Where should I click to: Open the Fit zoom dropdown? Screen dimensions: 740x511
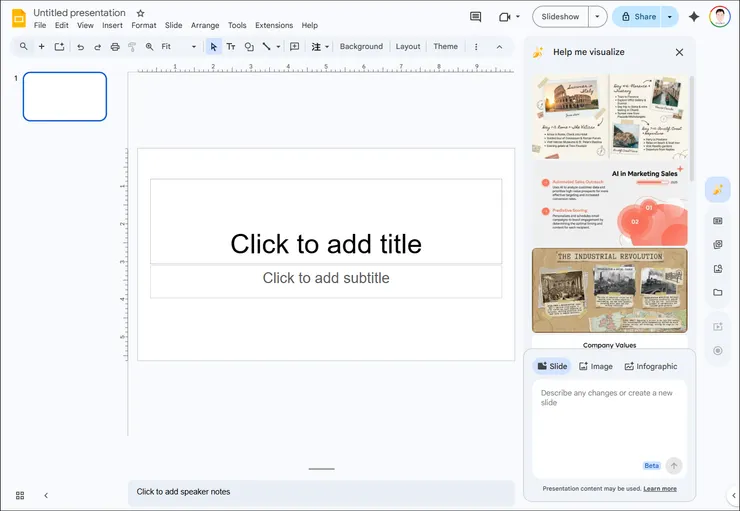tap(179, 47)
